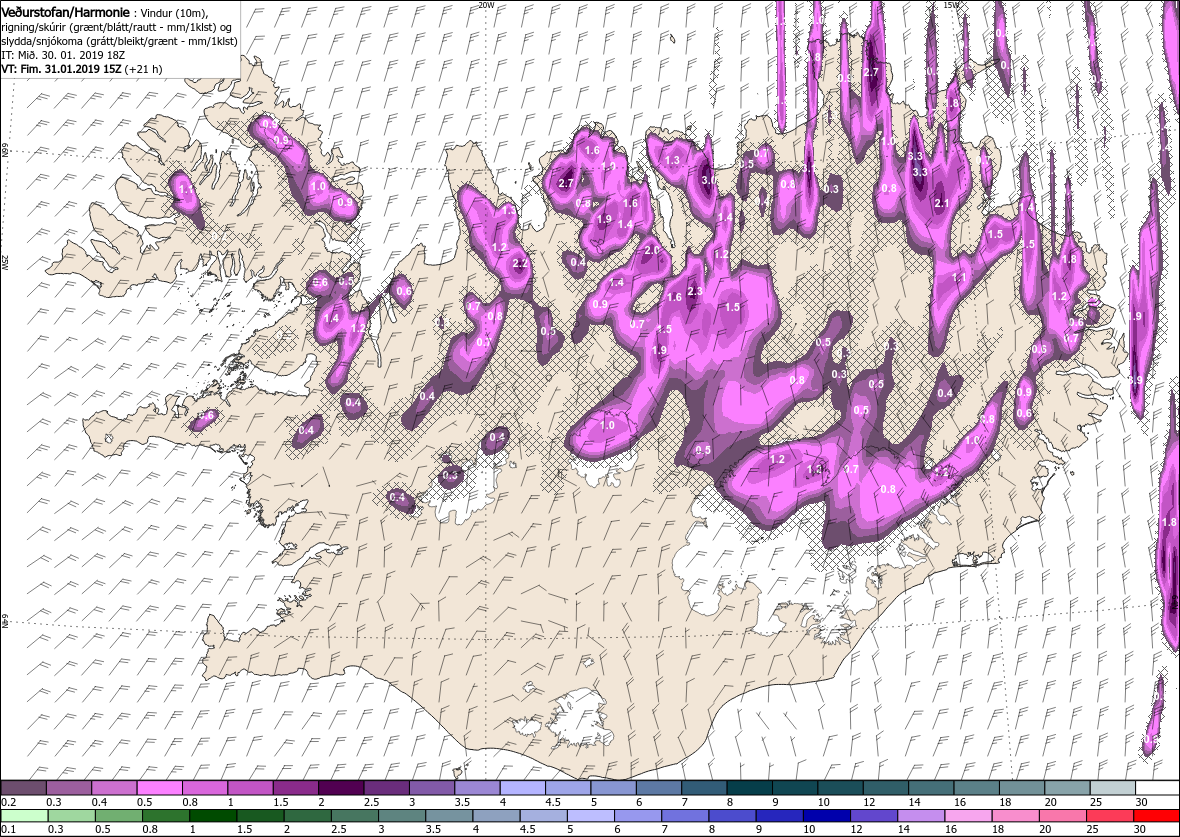The image size is (1180, 837).
Task: Click the 0.1 label in rain legend row
Action: click(x=9, y=830)
